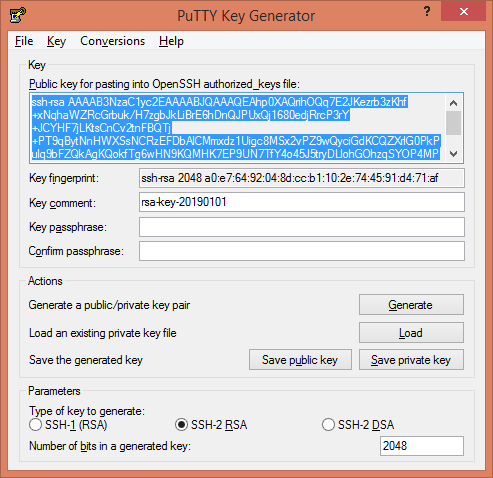
Task: Select the SSH-2 DSA key type
Action: tap(358, 425)
